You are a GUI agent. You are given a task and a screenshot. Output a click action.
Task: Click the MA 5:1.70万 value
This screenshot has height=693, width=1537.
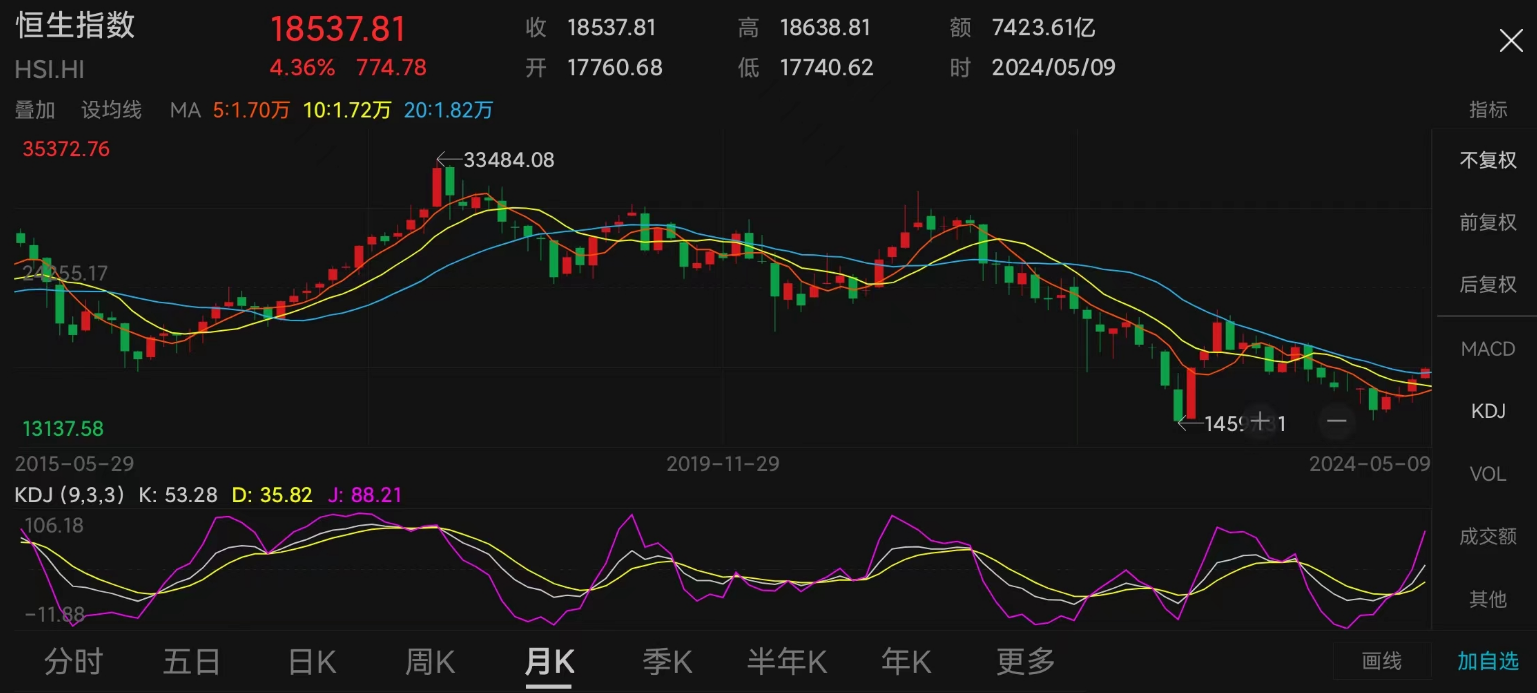[251, 110]
